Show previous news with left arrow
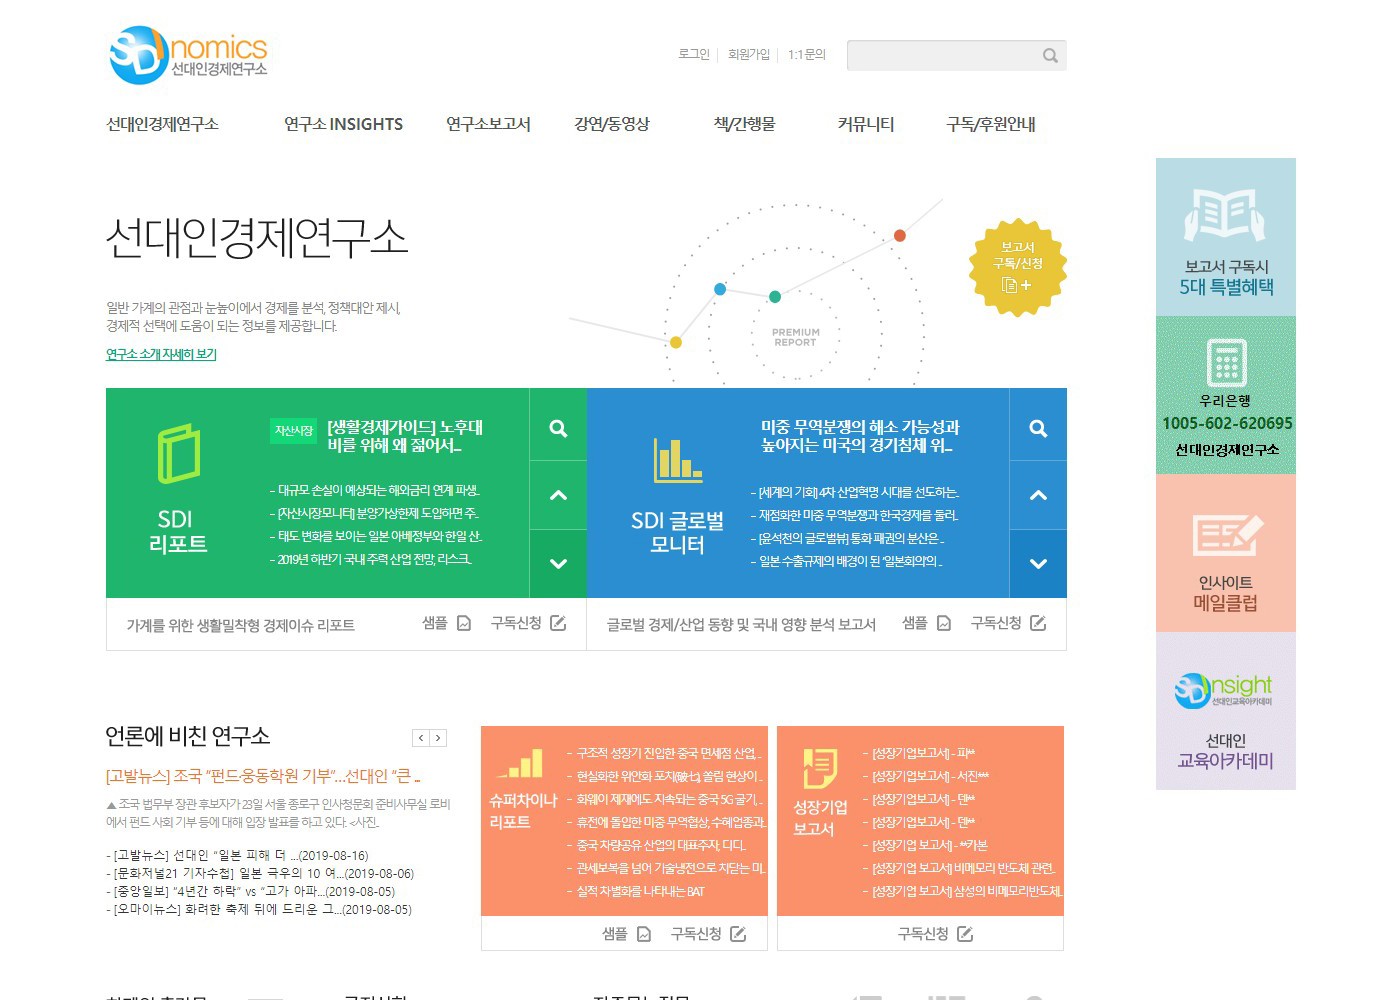Viewport: 1400px width, 1000px height. pos(421,738)
